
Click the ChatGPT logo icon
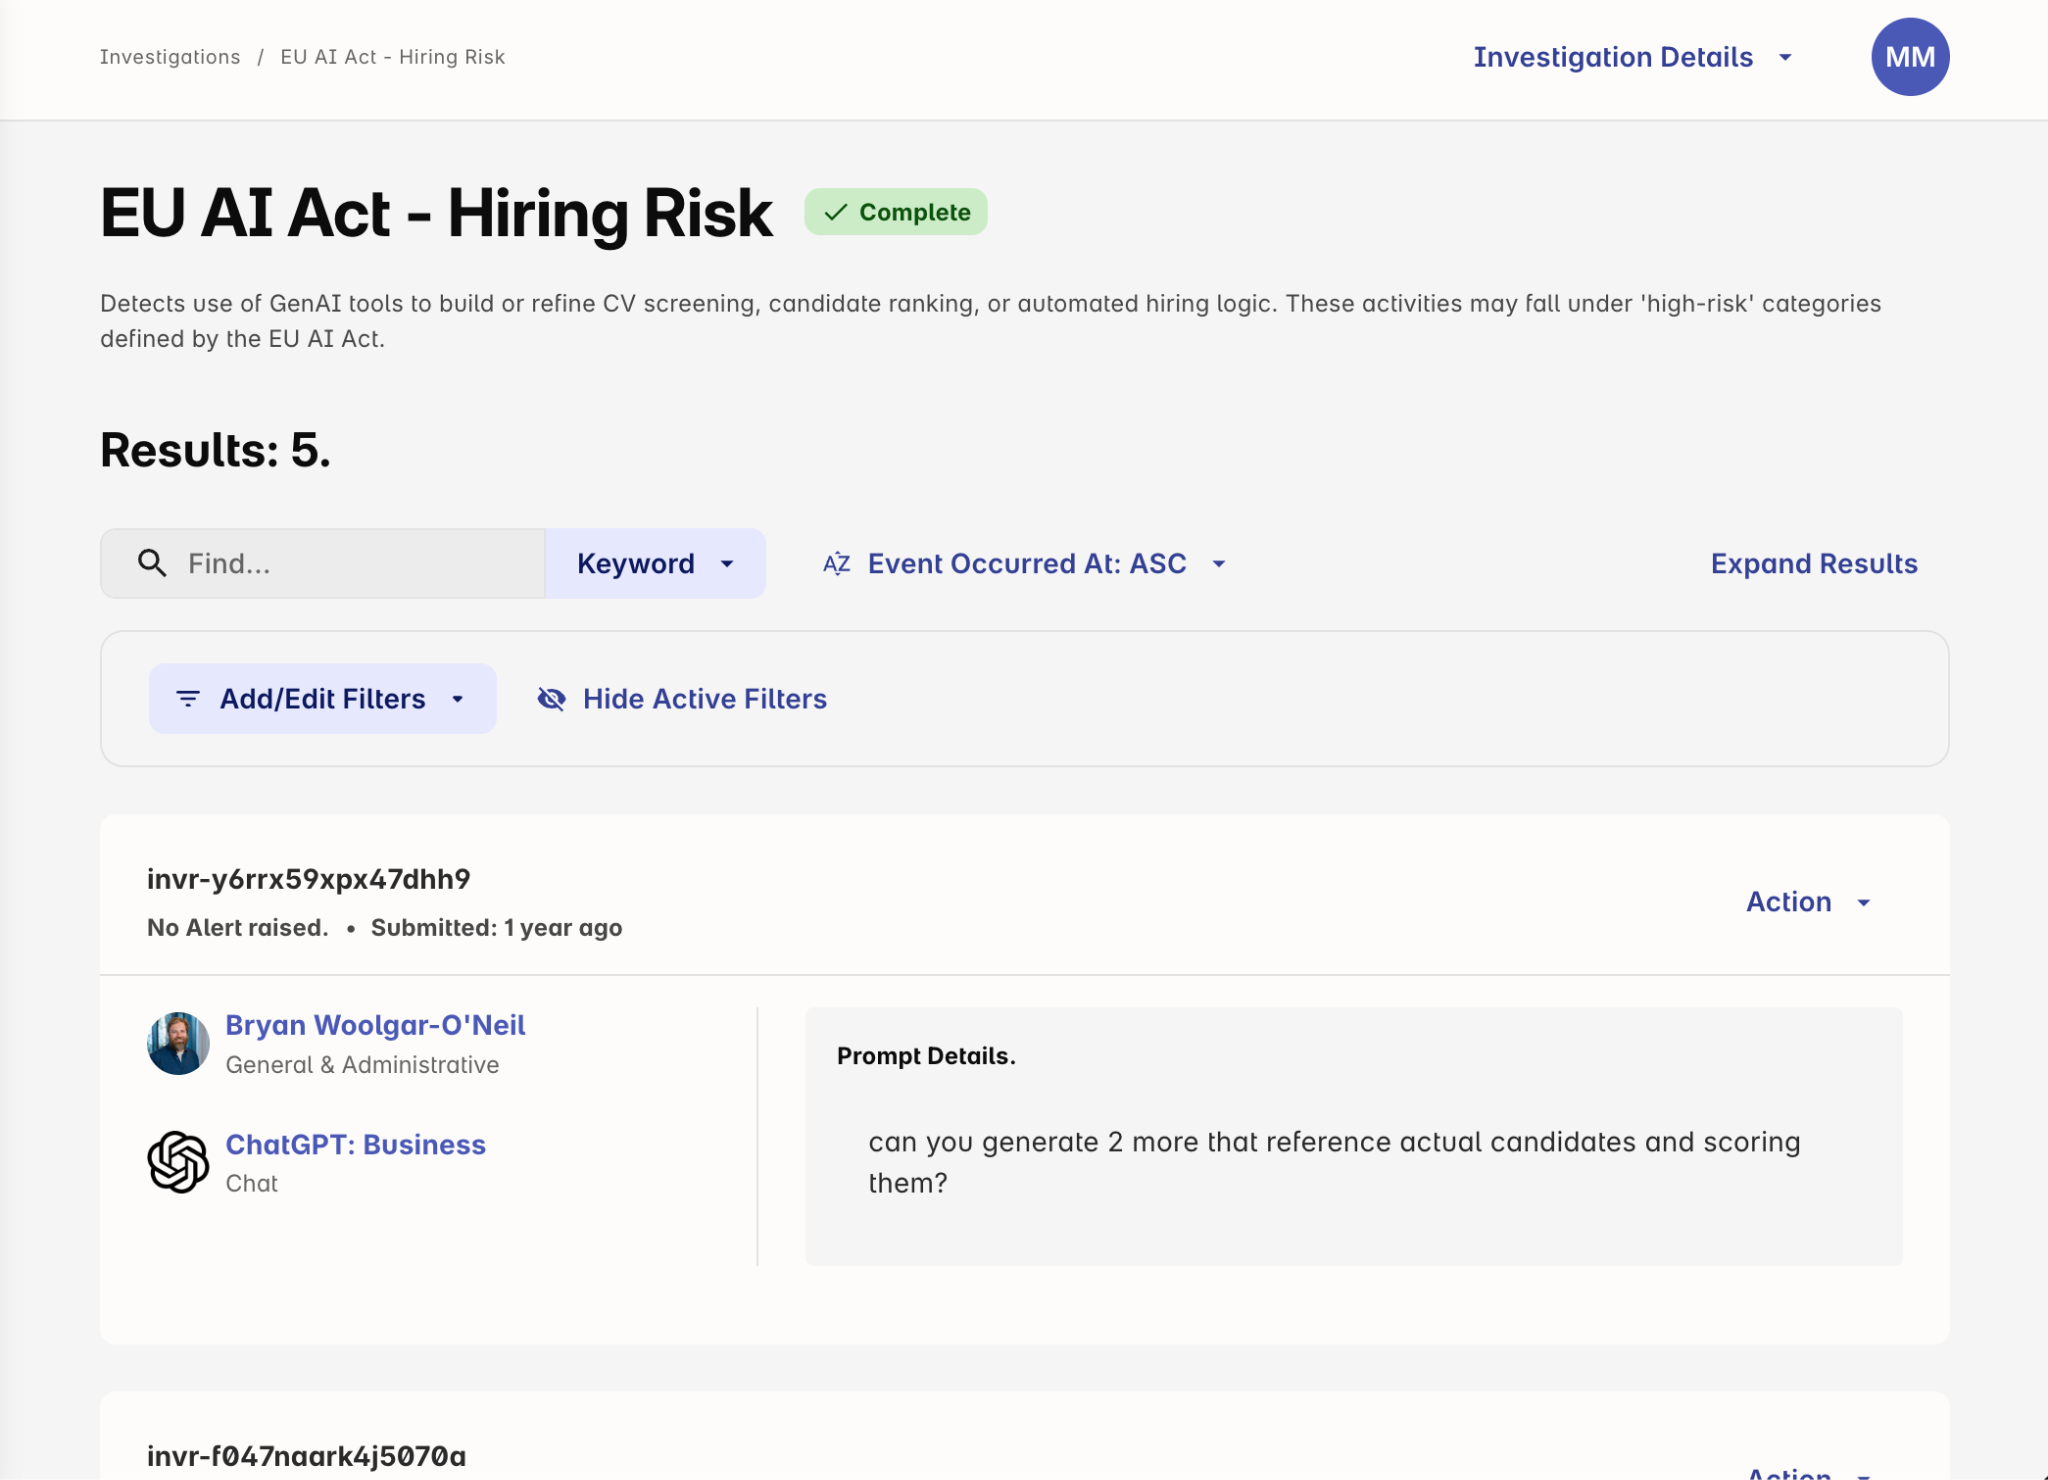point(178,1162)
